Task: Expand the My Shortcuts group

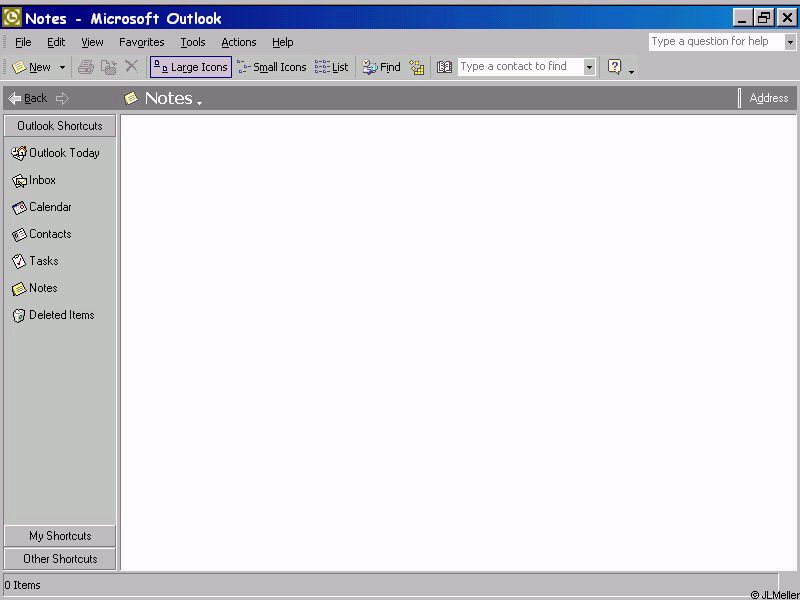Action: coord(60,536)
